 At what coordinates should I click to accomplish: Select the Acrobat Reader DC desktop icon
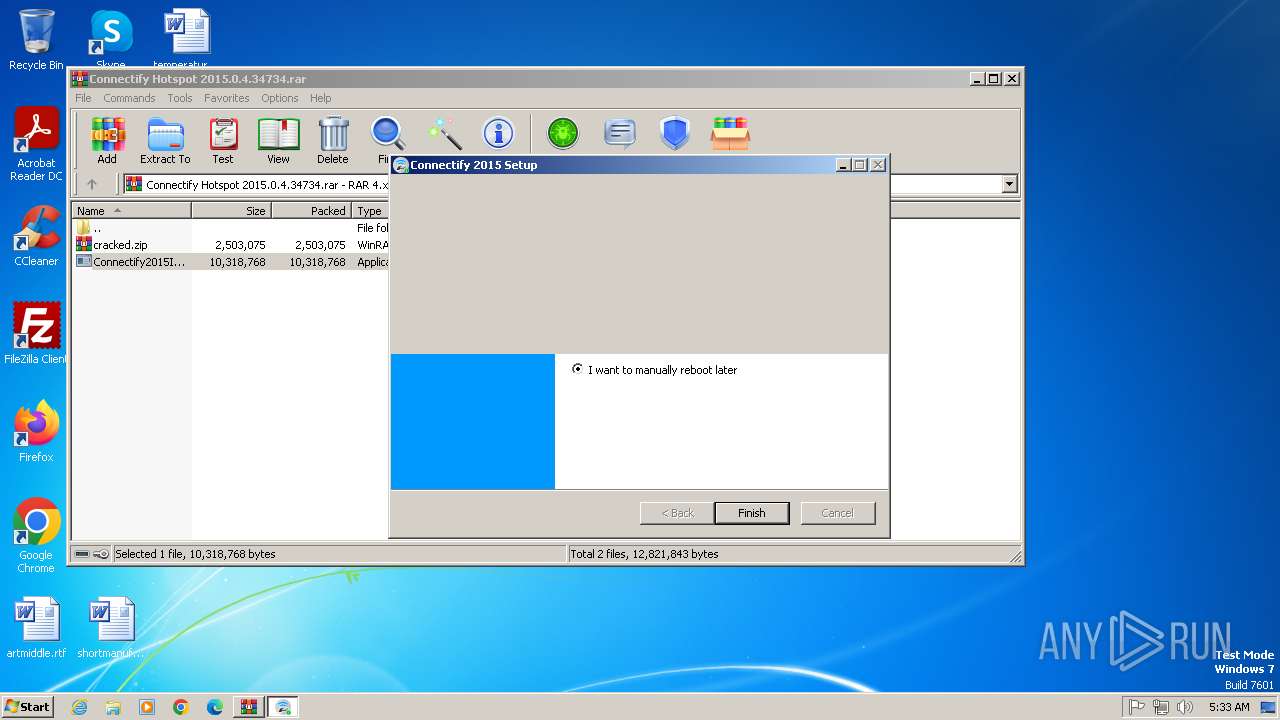pyautogui.click(x=36, y=145)
